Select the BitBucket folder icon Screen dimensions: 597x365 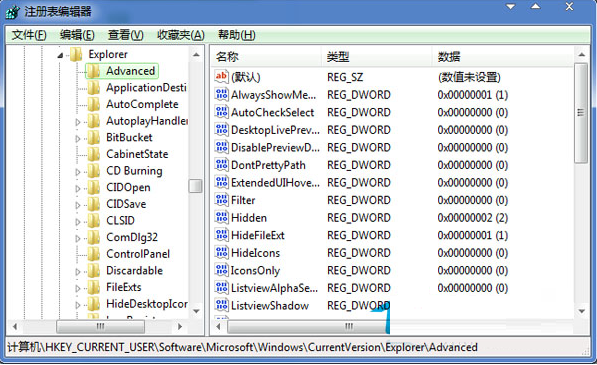pos(94,137)
